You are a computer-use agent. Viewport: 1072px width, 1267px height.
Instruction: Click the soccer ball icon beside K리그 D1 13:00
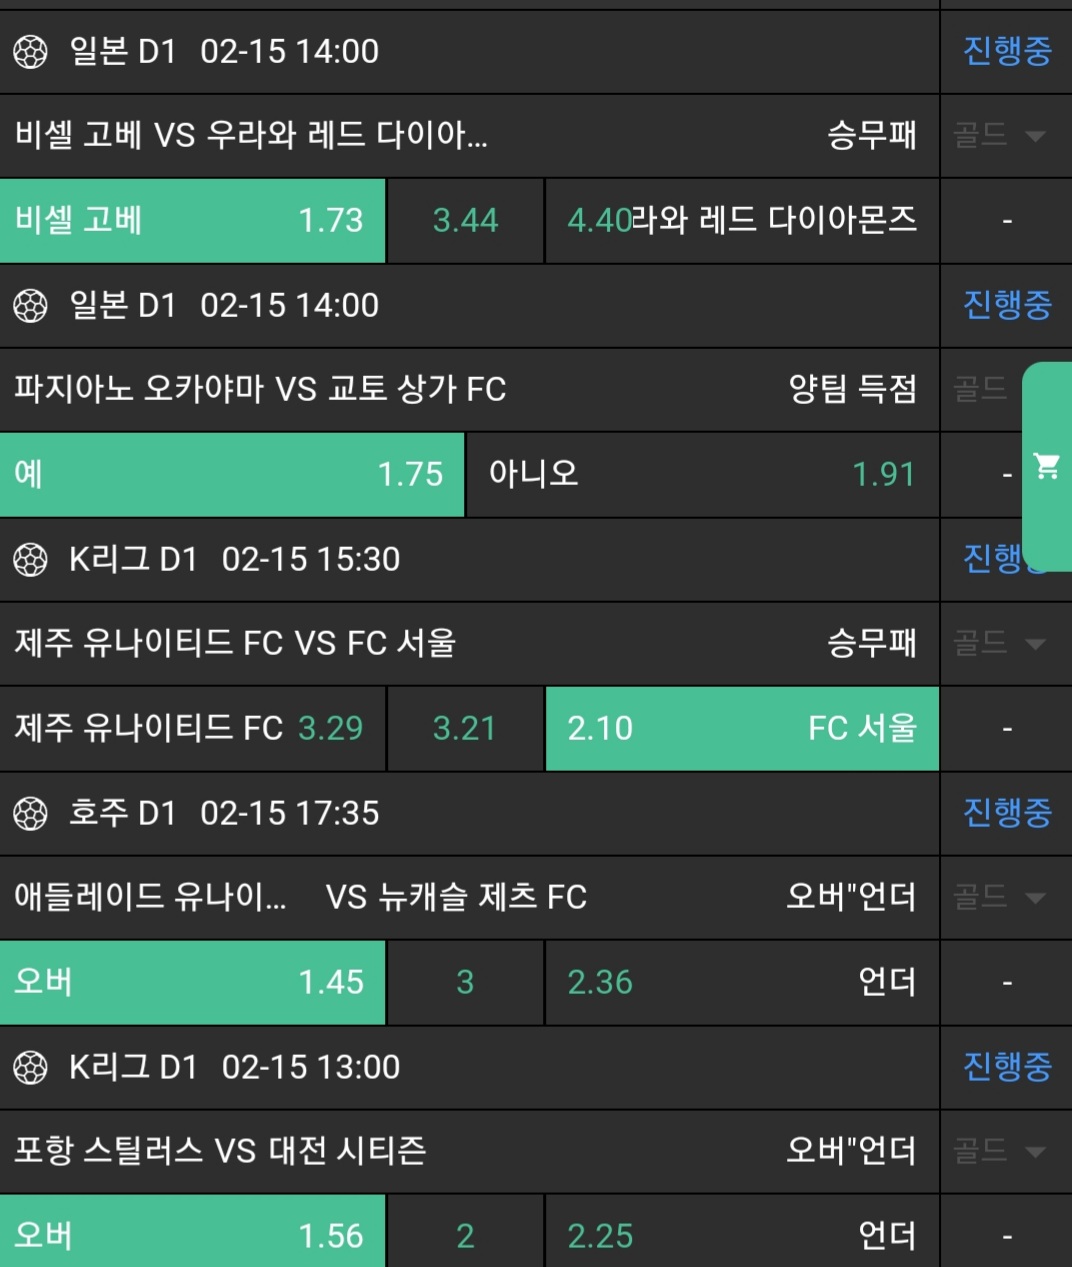pos(30,1068)
